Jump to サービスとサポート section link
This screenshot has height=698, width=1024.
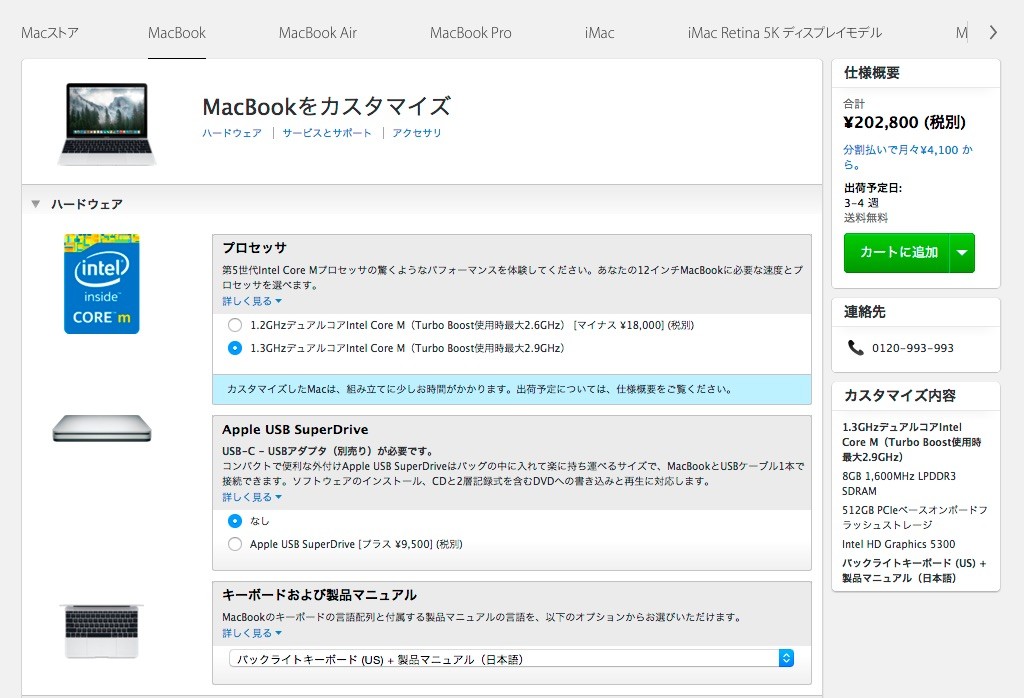click(x=327, y=133)
